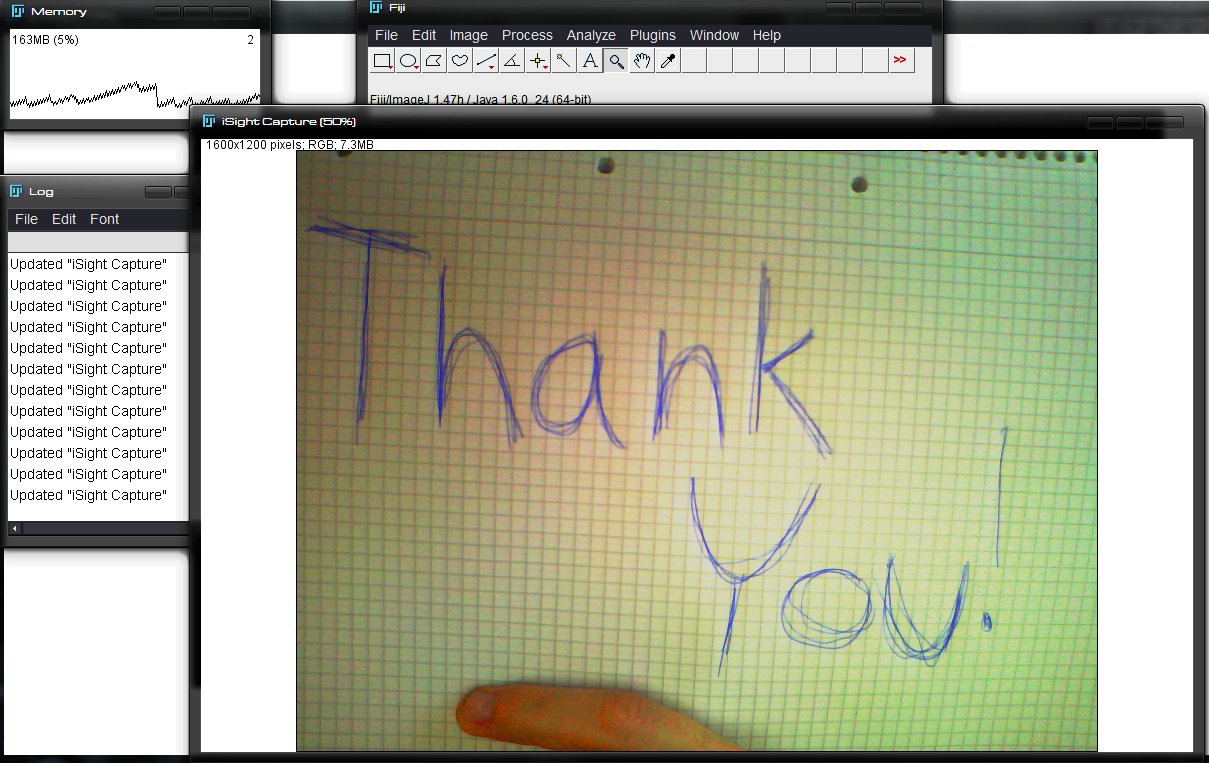Select the Freehand selection tool
Viewport: 1209px width, 763px height.
(x=460, y=61)
